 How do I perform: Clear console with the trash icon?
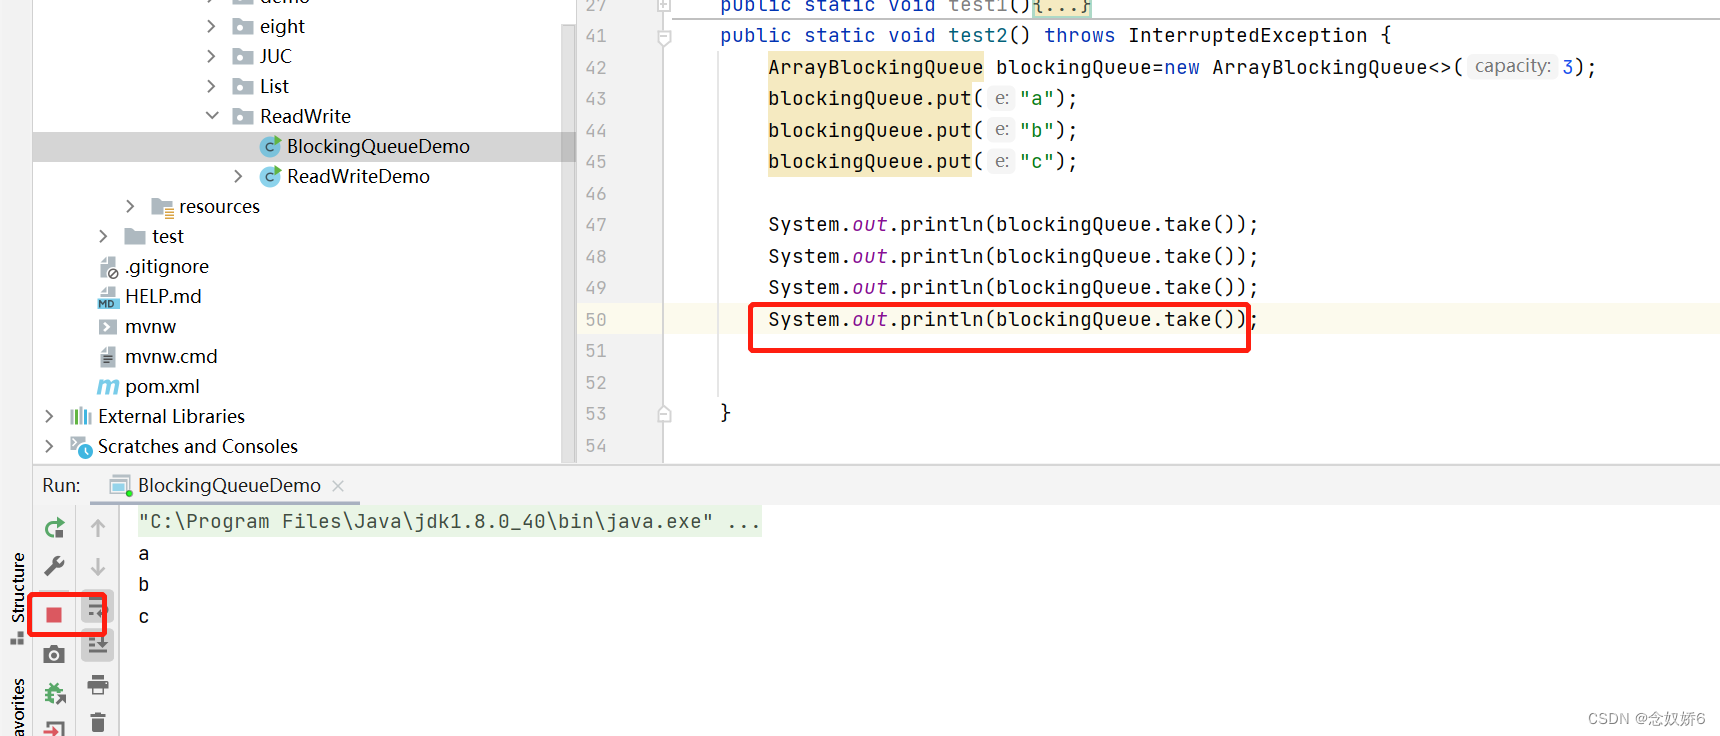point(98,722)
